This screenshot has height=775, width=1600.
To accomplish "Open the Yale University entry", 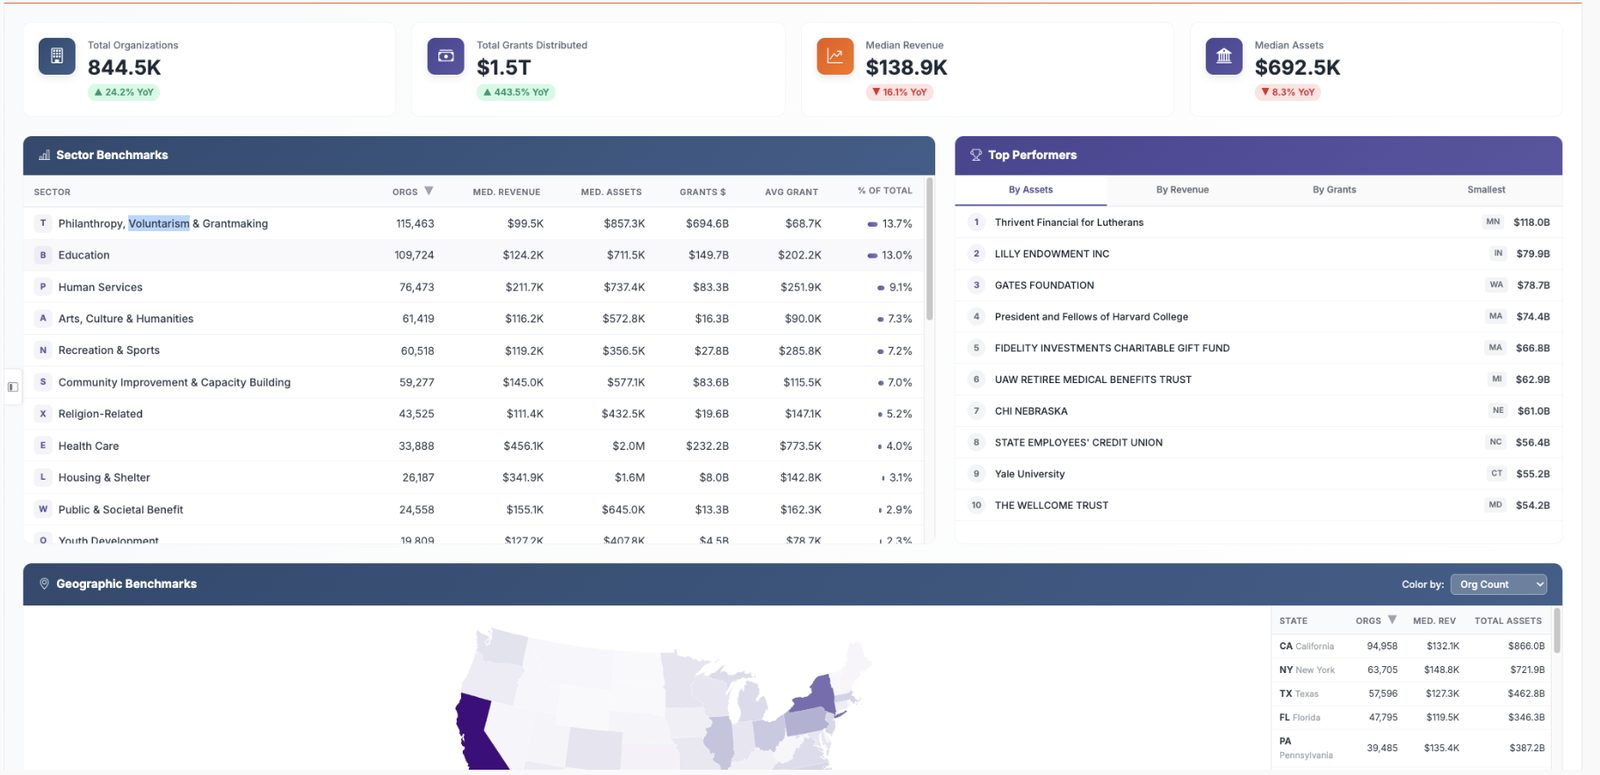I will 1030,474.
